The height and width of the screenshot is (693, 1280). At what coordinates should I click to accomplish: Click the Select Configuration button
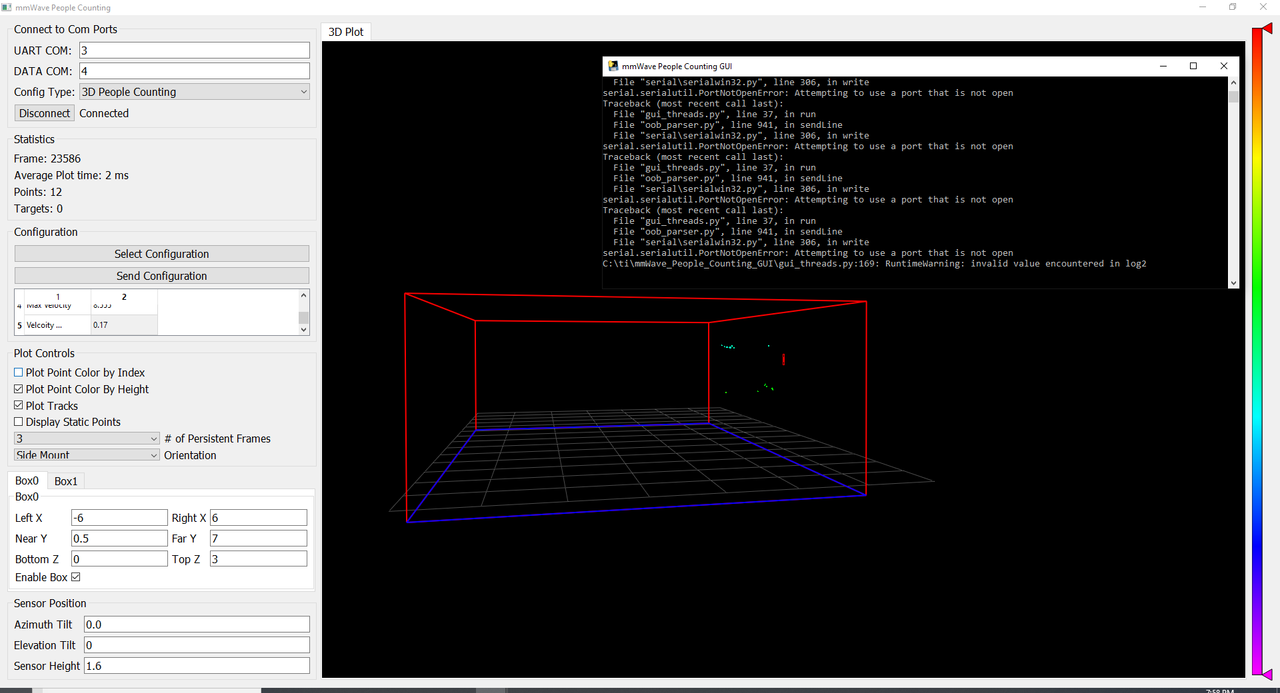tap(162, 254)
